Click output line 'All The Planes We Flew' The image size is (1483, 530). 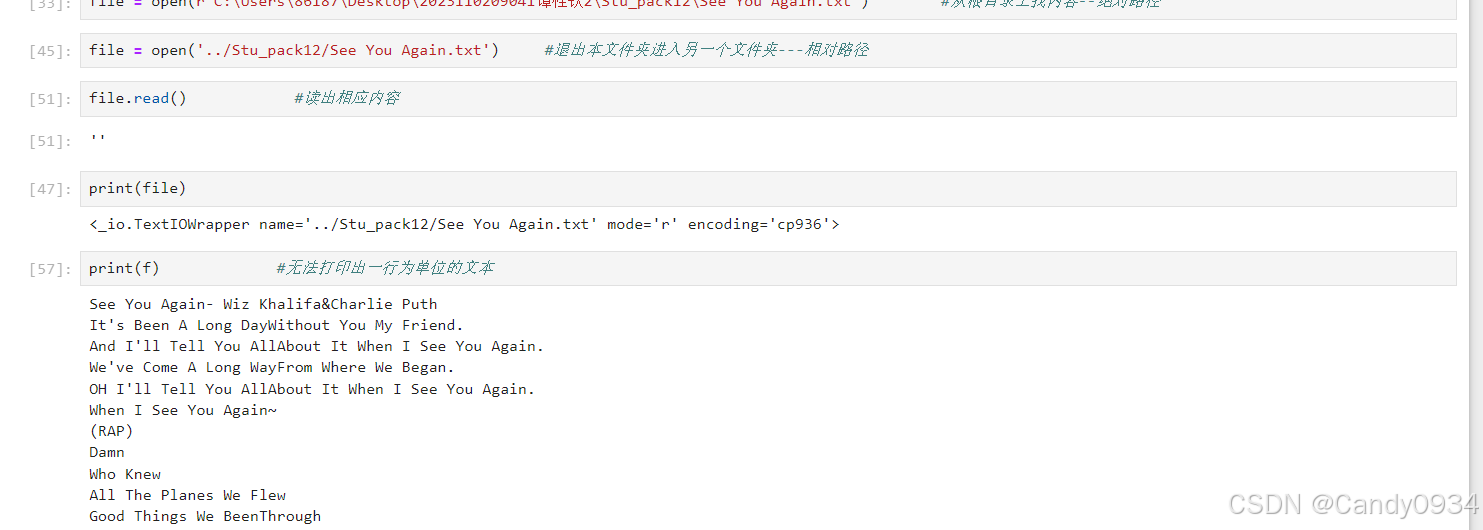187,495
